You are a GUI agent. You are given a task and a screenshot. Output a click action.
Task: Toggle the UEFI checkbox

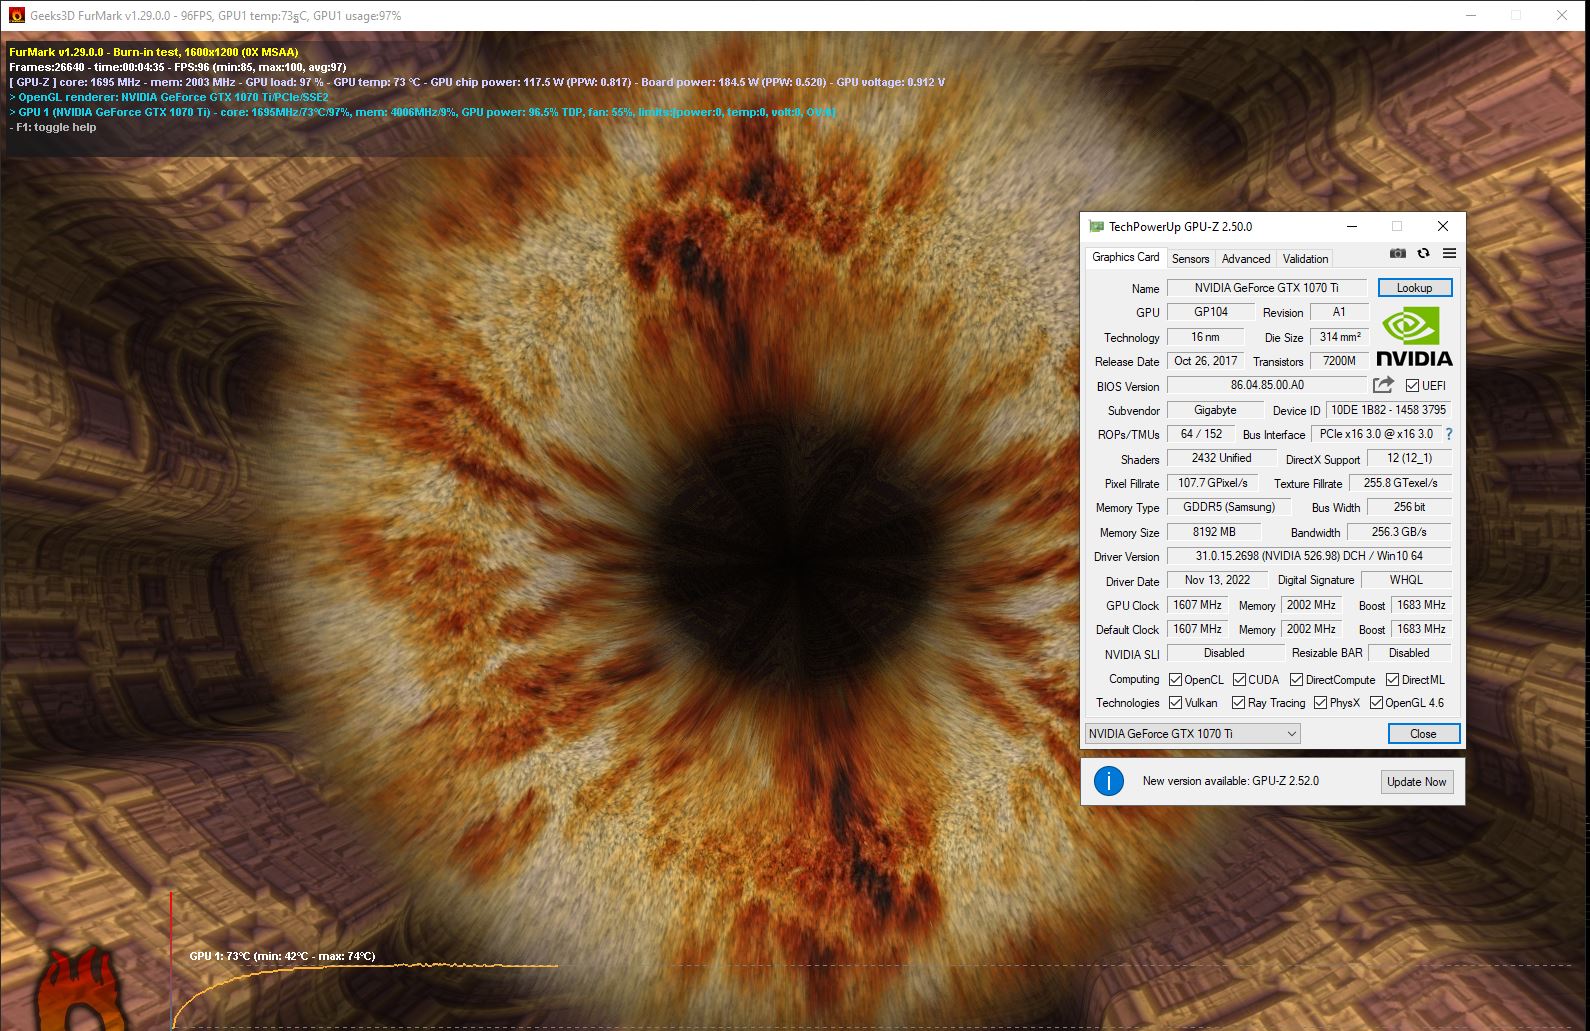click(x=1412, y=386)
